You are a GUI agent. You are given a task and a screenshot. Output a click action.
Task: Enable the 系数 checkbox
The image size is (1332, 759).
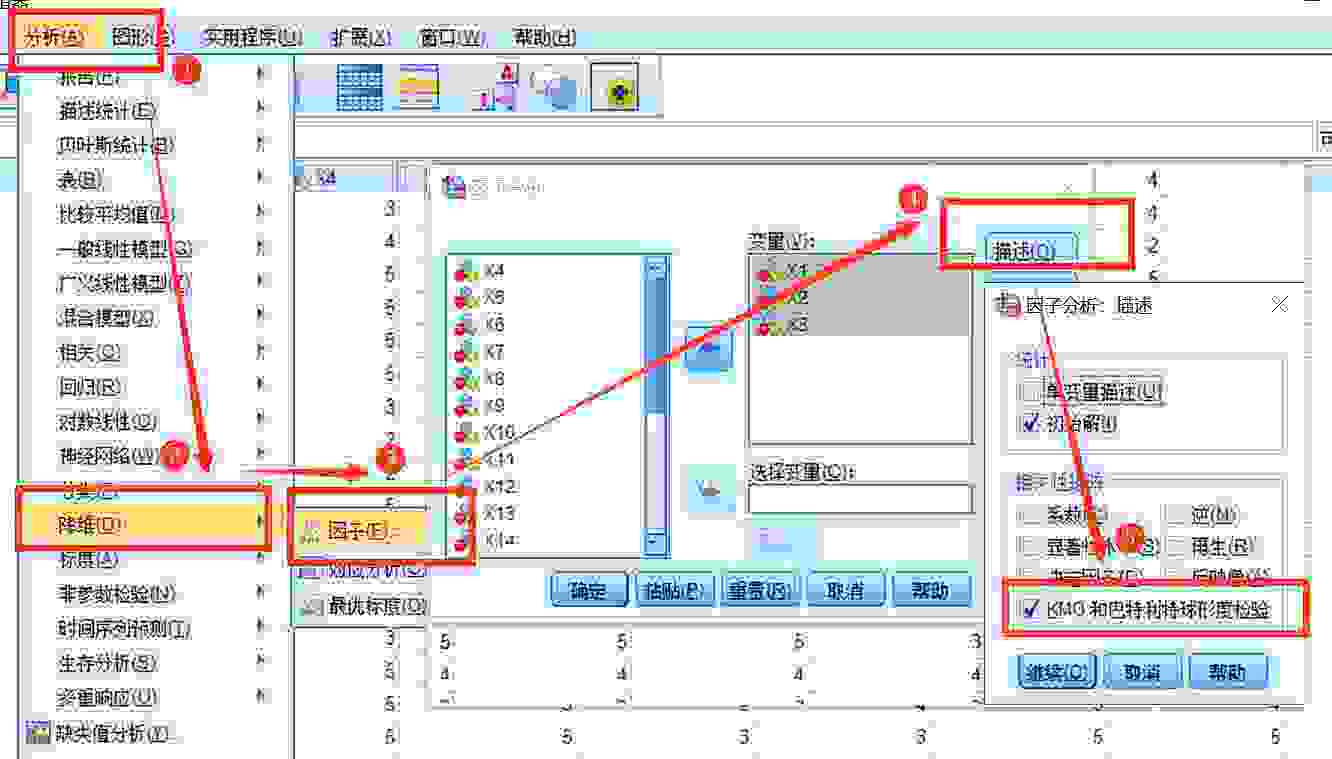[x=1031, y=516]
